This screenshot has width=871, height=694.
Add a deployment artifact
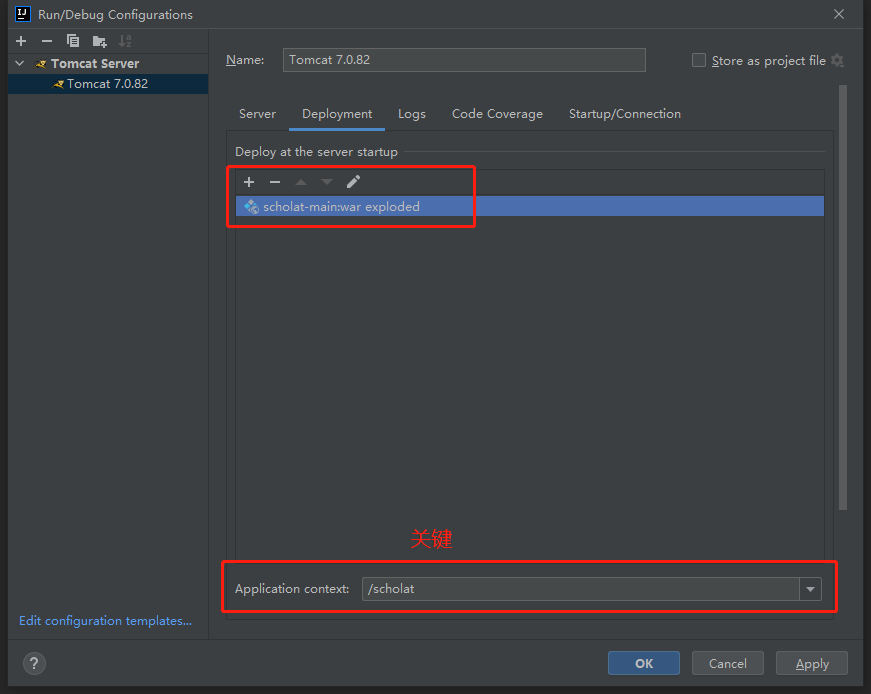pyautogui.click(x=249, y=182)
